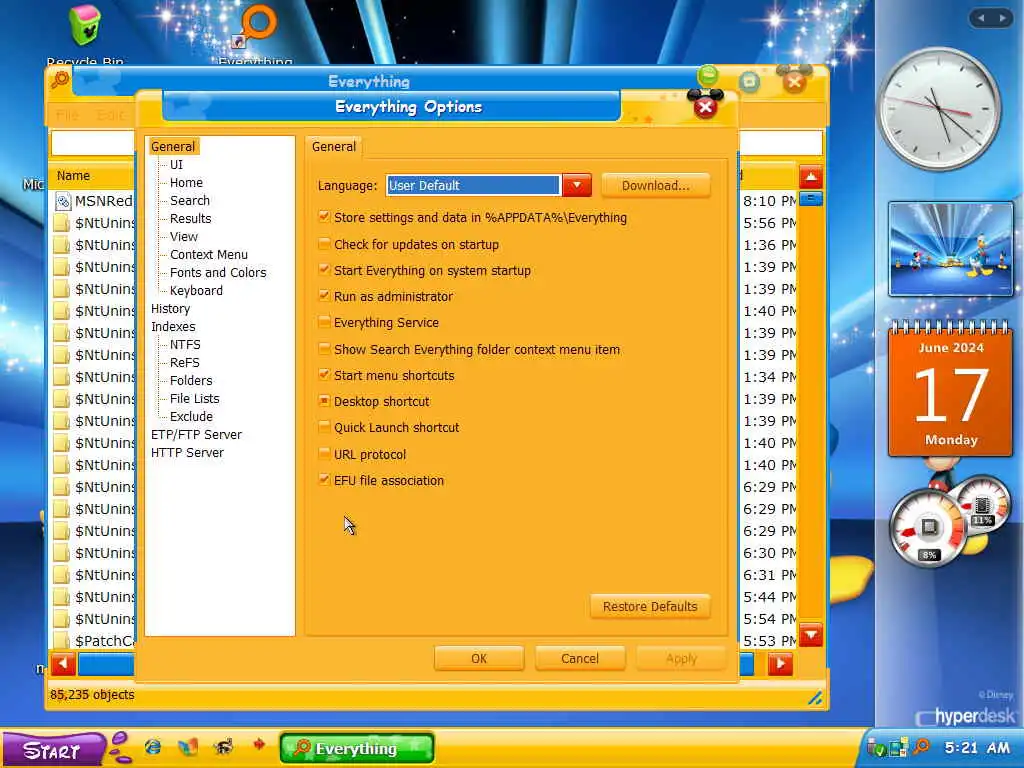Viewport: 1024px width, 768px height.
Task: Open NTFS index options
Action: (x=185, y=344)
